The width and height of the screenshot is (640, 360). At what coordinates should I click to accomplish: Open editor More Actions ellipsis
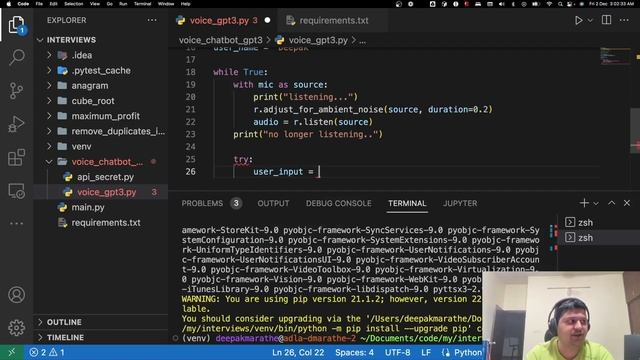pos(624,20)
